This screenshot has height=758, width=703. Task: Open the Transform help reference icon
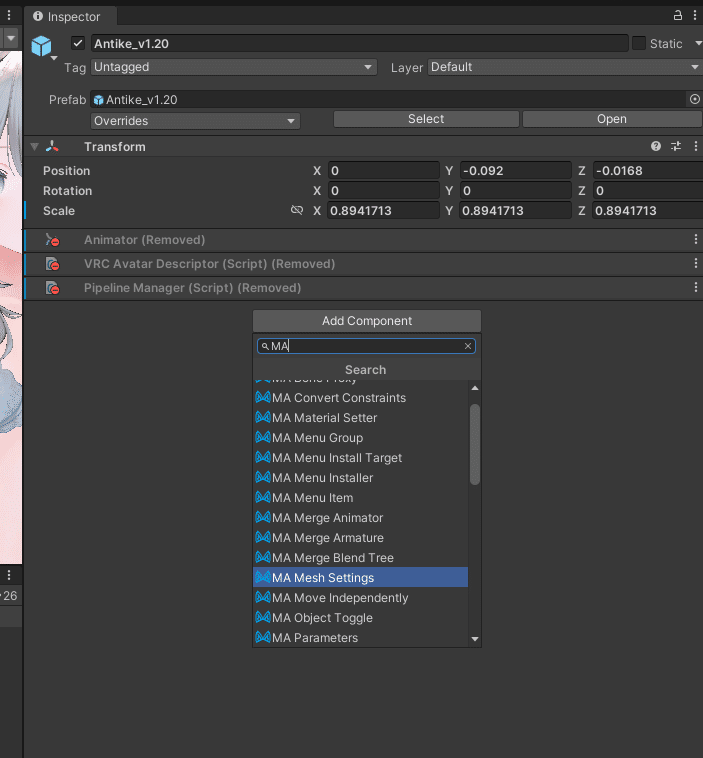[x=656, y=146]
